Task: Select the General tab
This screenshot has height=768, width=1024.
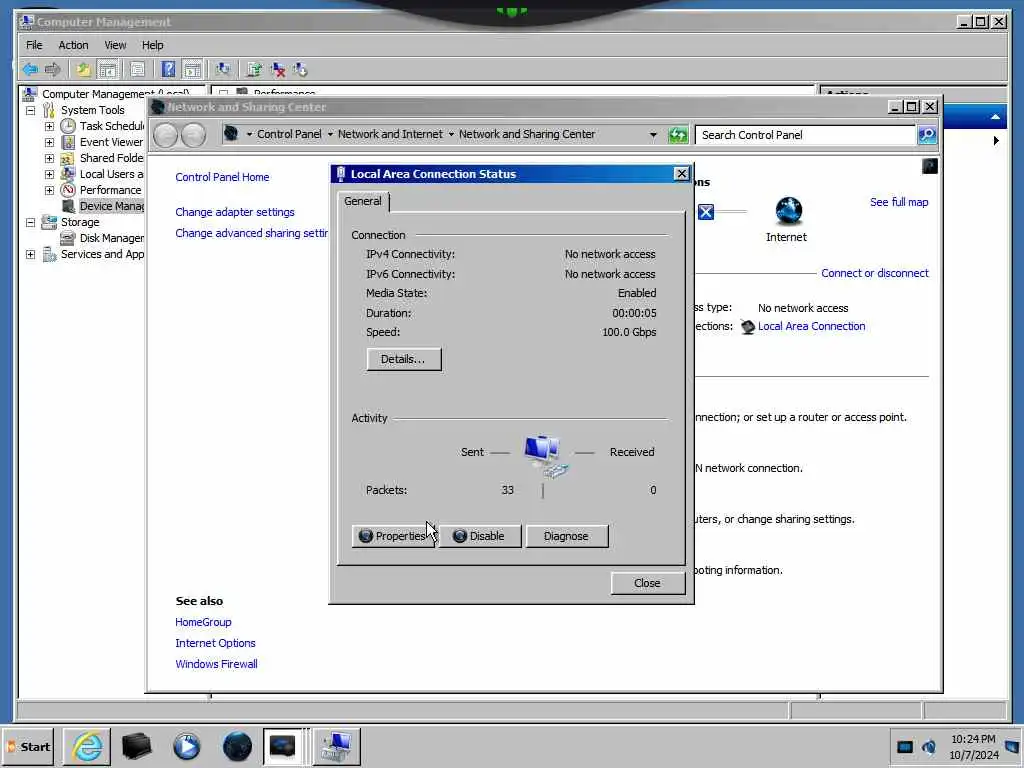Action: [363, 201]
